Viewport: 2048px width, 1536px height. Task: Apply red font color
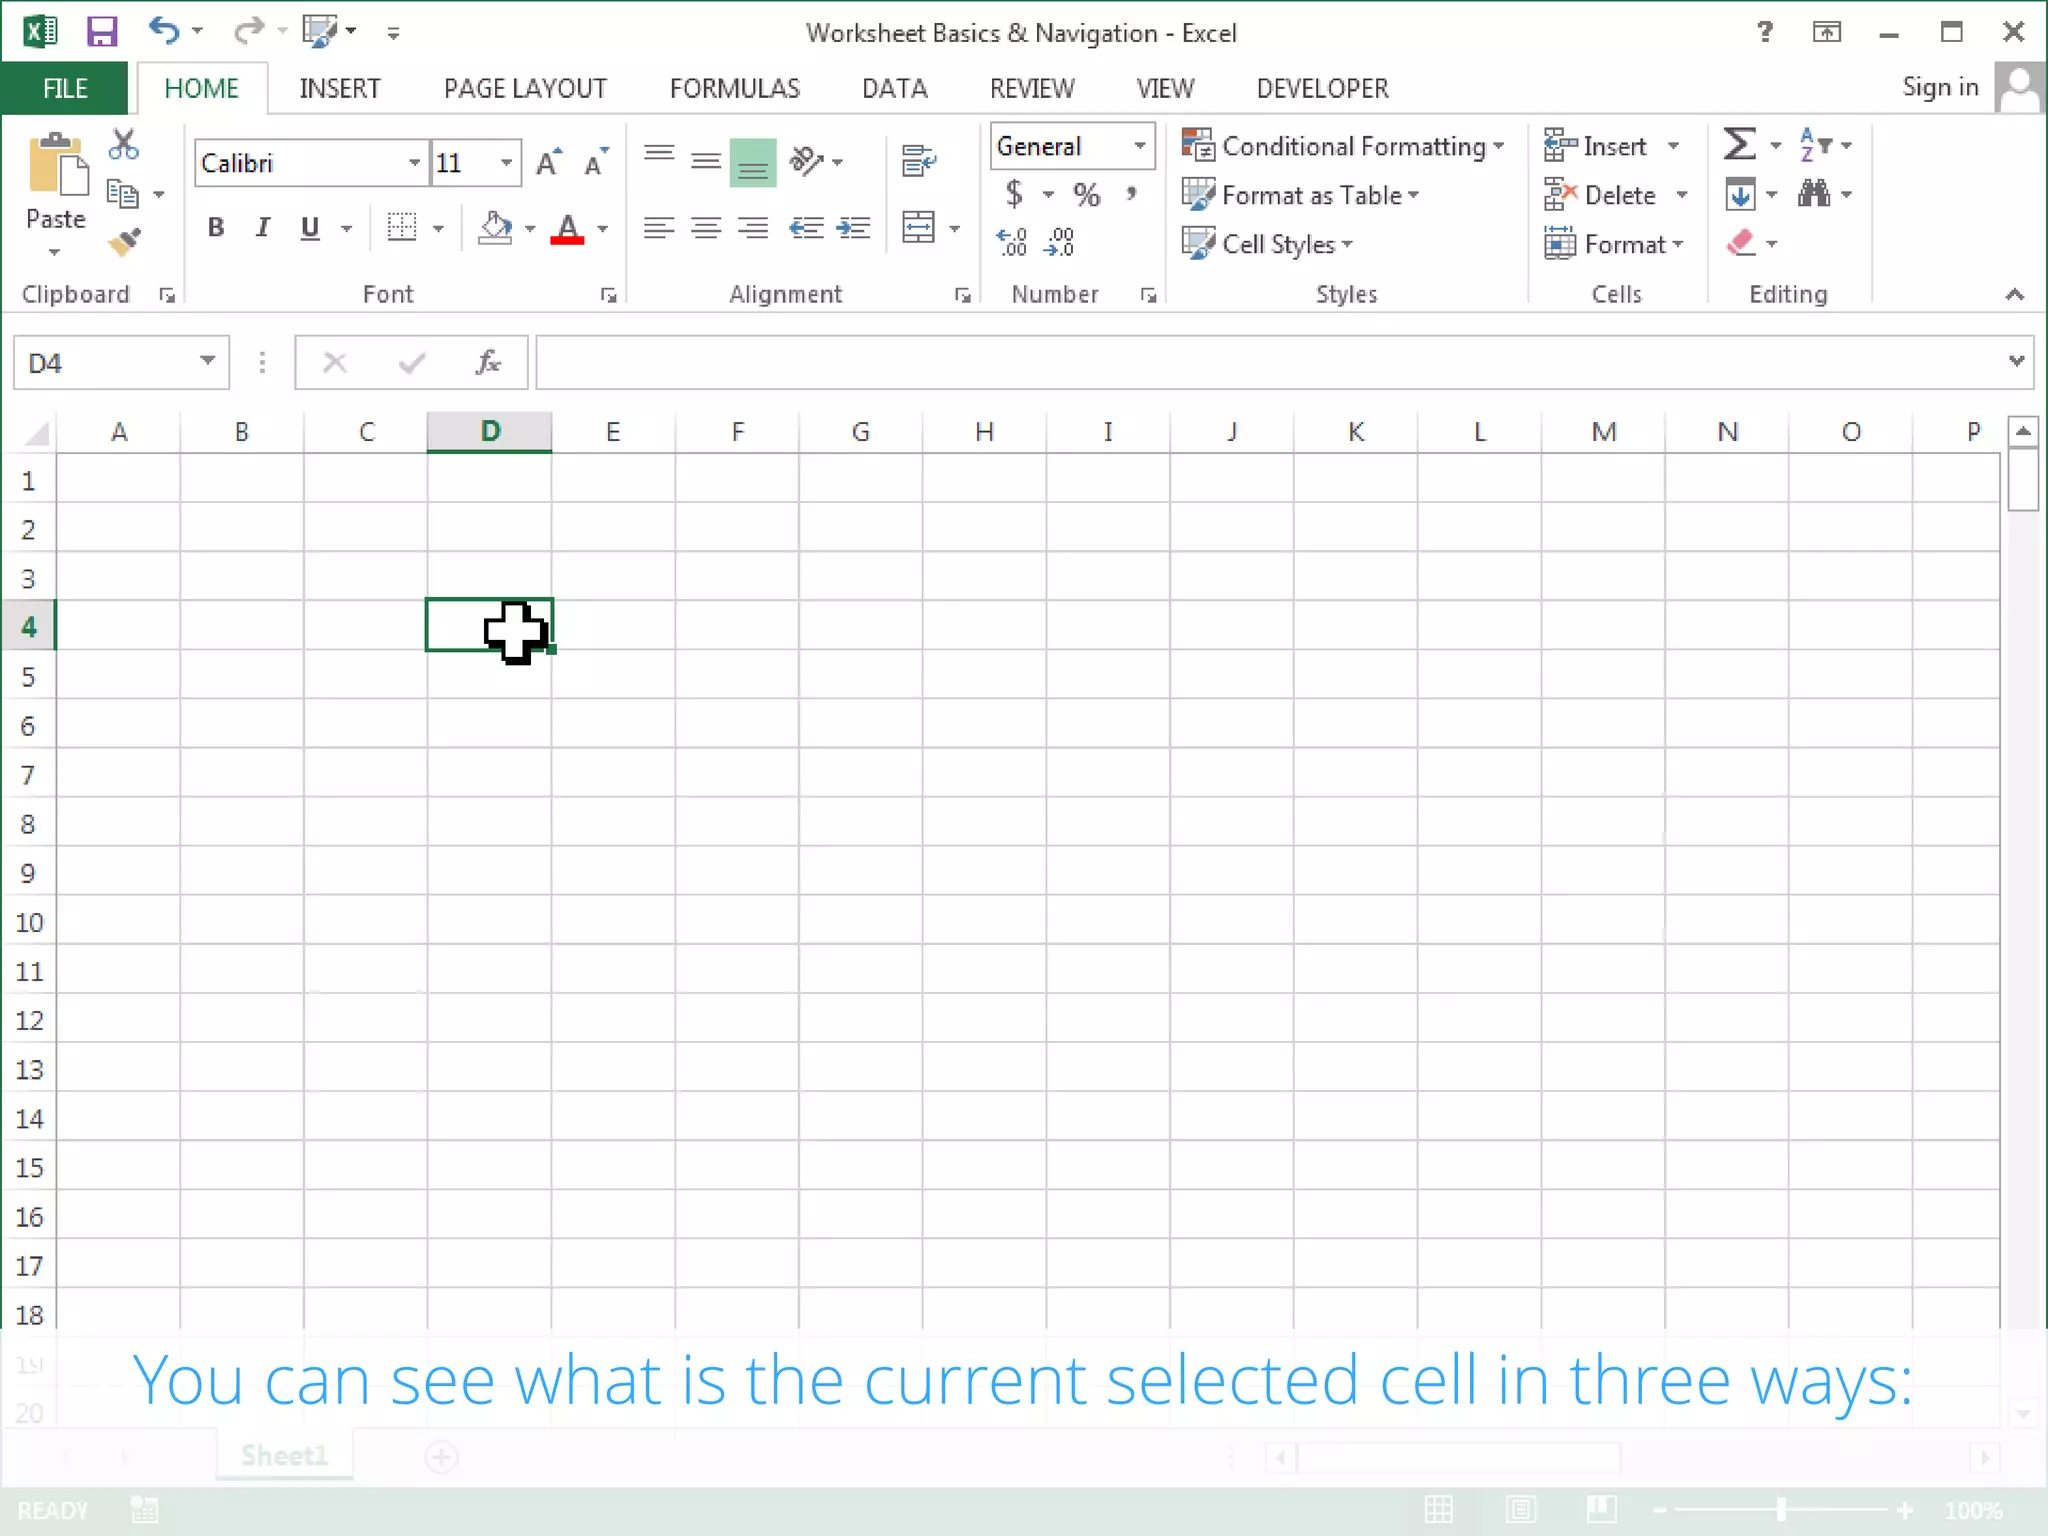567,228
